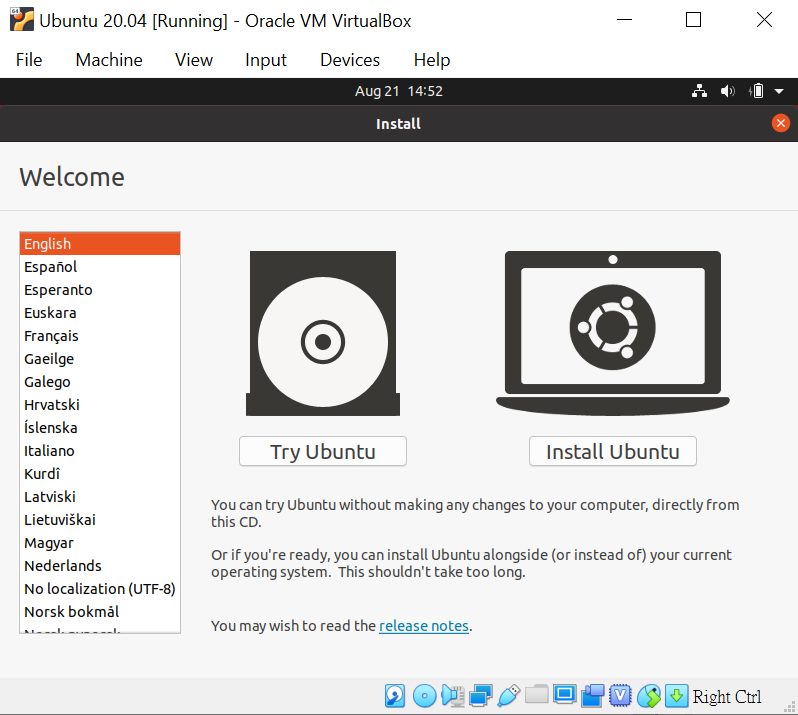The height and width of the screenshot is (715, 798).
Task: Click the VirtualBox logo in the title bar
Action: pos(22,19)
